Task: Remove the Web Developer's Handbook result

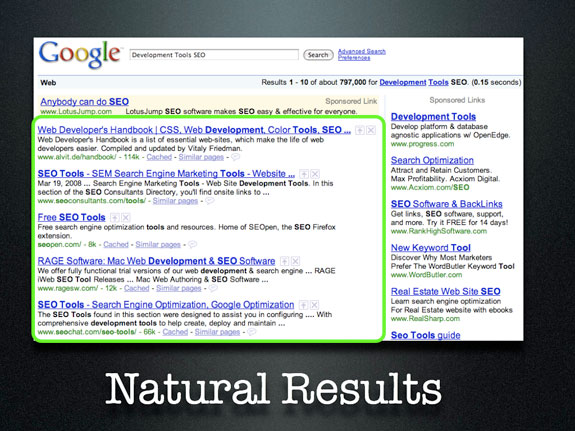Action: [x=371, y=130]
